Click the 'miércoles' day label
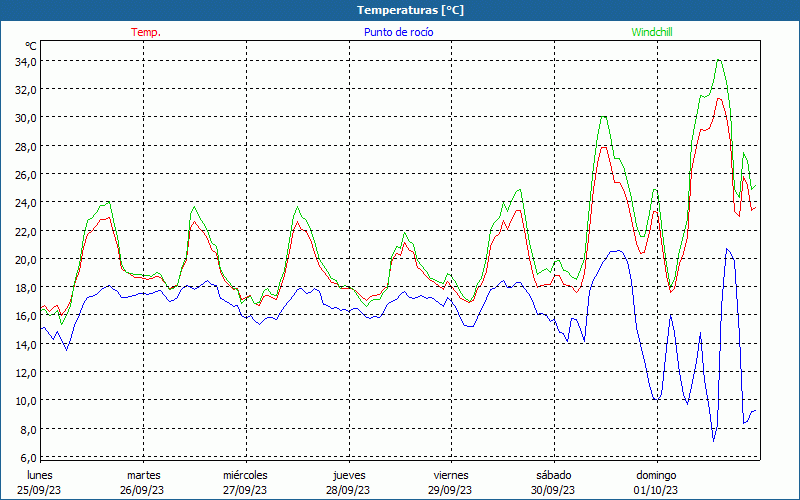 coord(245,475)
